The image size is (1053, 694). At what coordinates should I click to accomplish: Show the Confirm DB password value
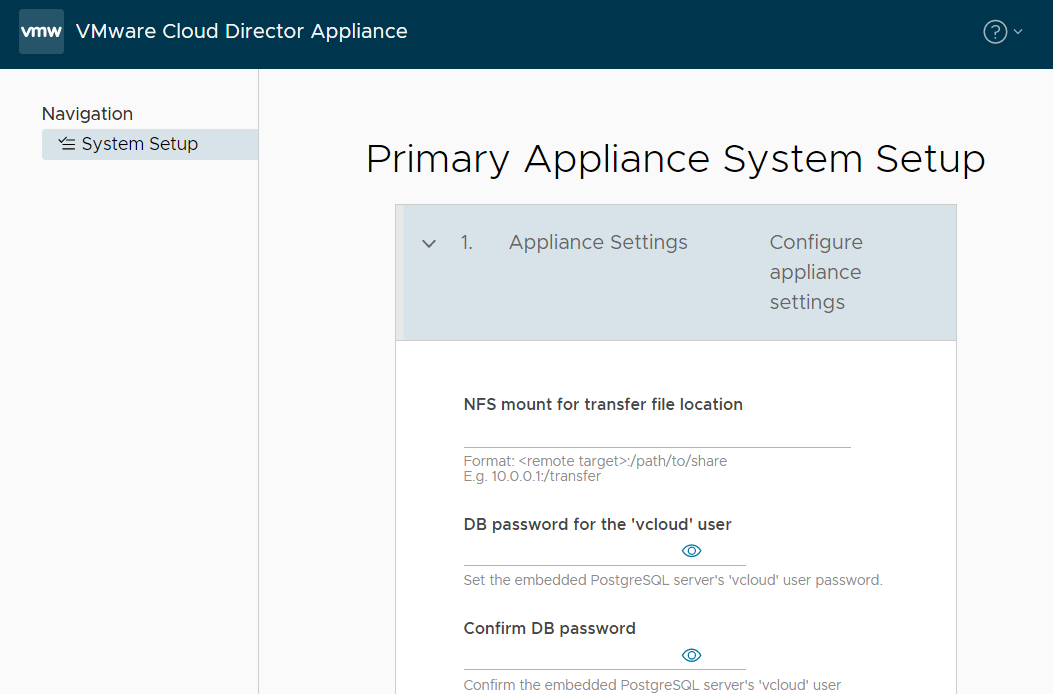691,655
